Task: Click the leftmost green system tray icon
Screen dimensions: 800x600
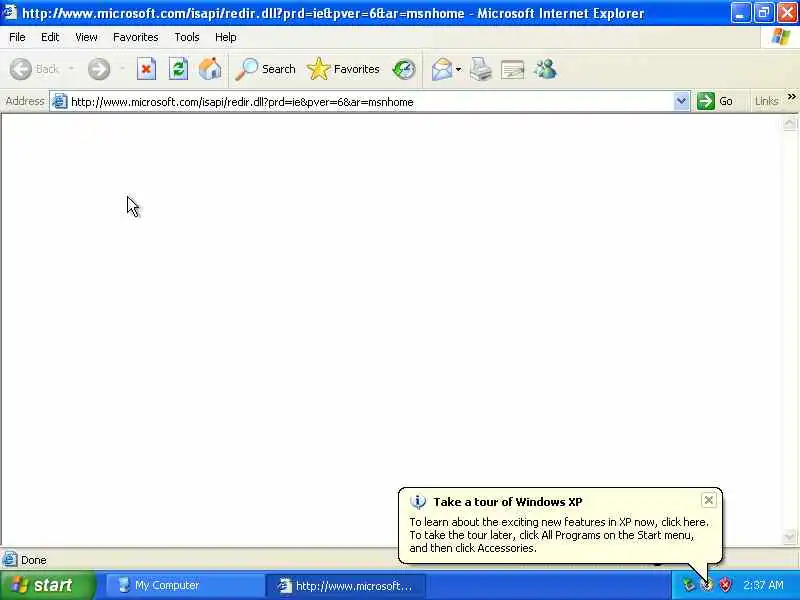Action: tap(689, 585)
